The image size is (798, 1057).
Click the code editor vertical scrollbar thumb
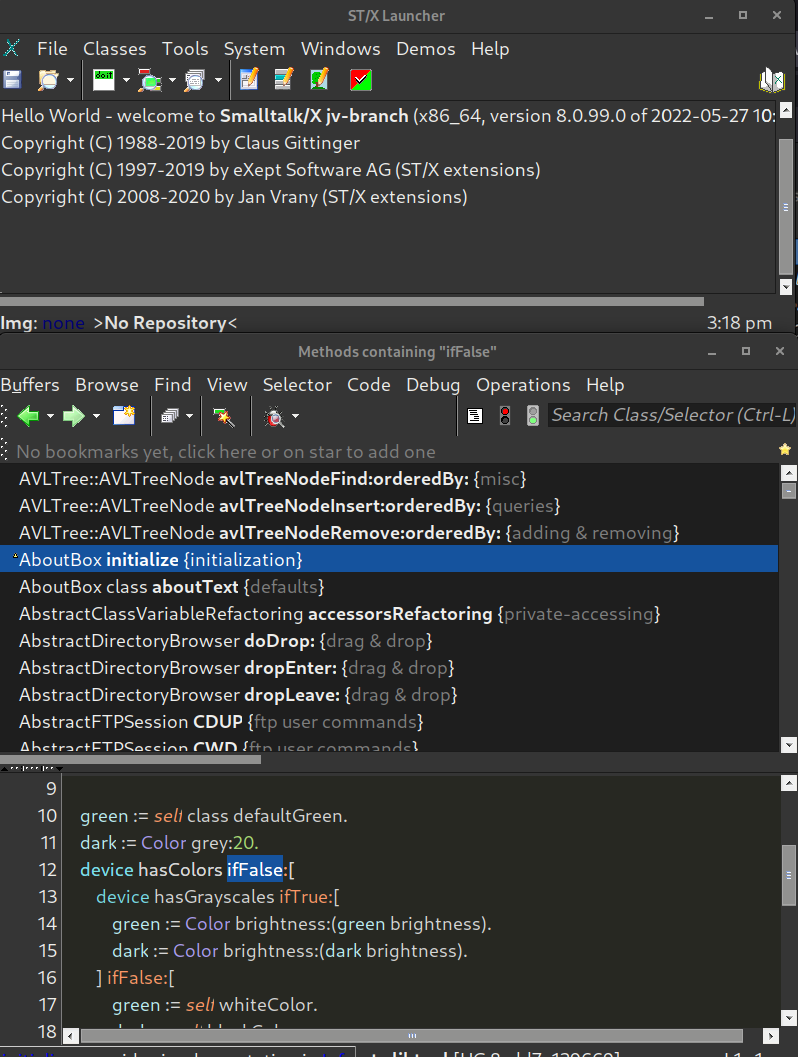(x=789, y=875)
